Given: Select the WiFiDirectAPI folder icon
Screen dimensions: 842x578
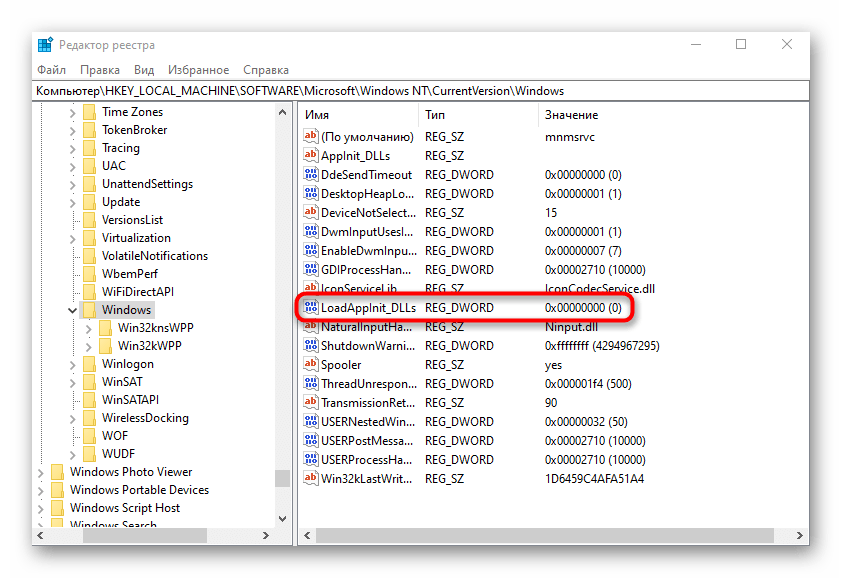Looking at the screenshot, I should (90, 292).
